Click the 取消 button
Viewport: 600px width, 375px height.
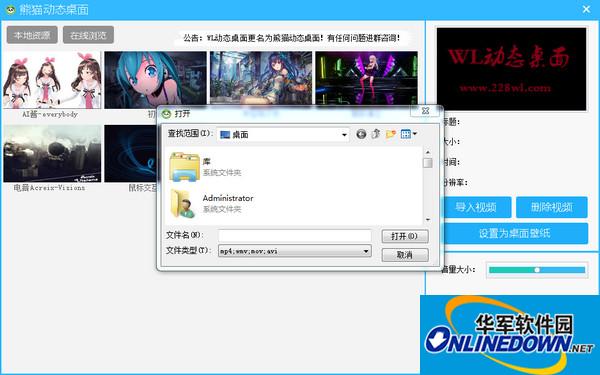(405, 255)
